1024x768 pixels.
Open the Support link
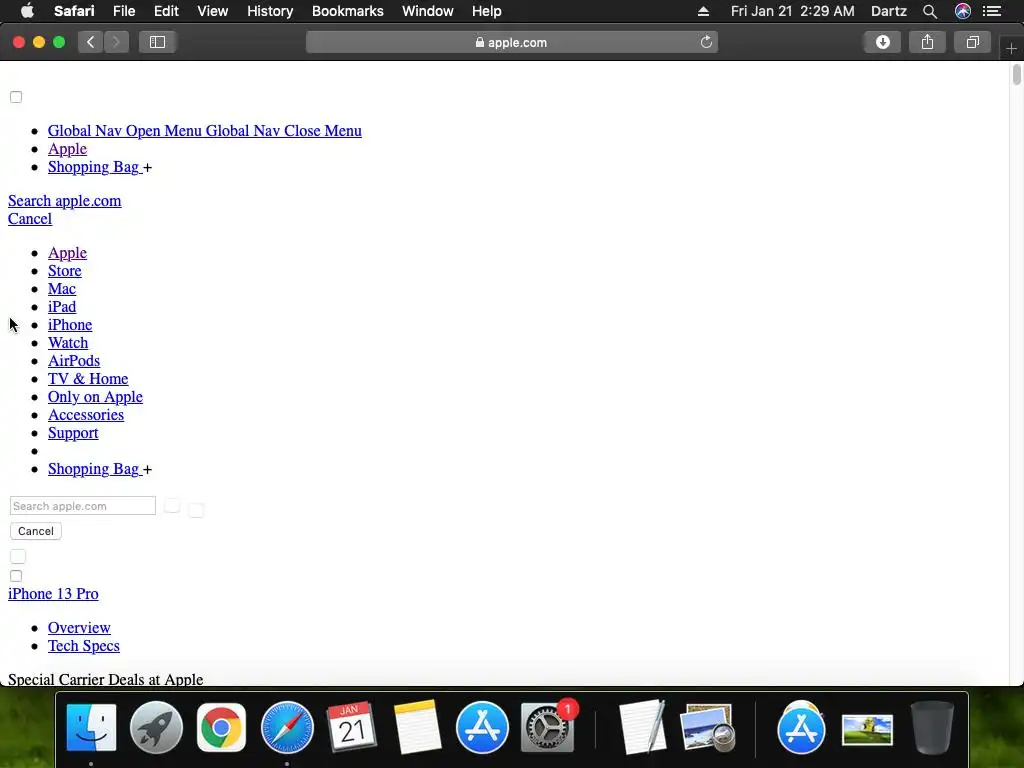click(73, 433)
